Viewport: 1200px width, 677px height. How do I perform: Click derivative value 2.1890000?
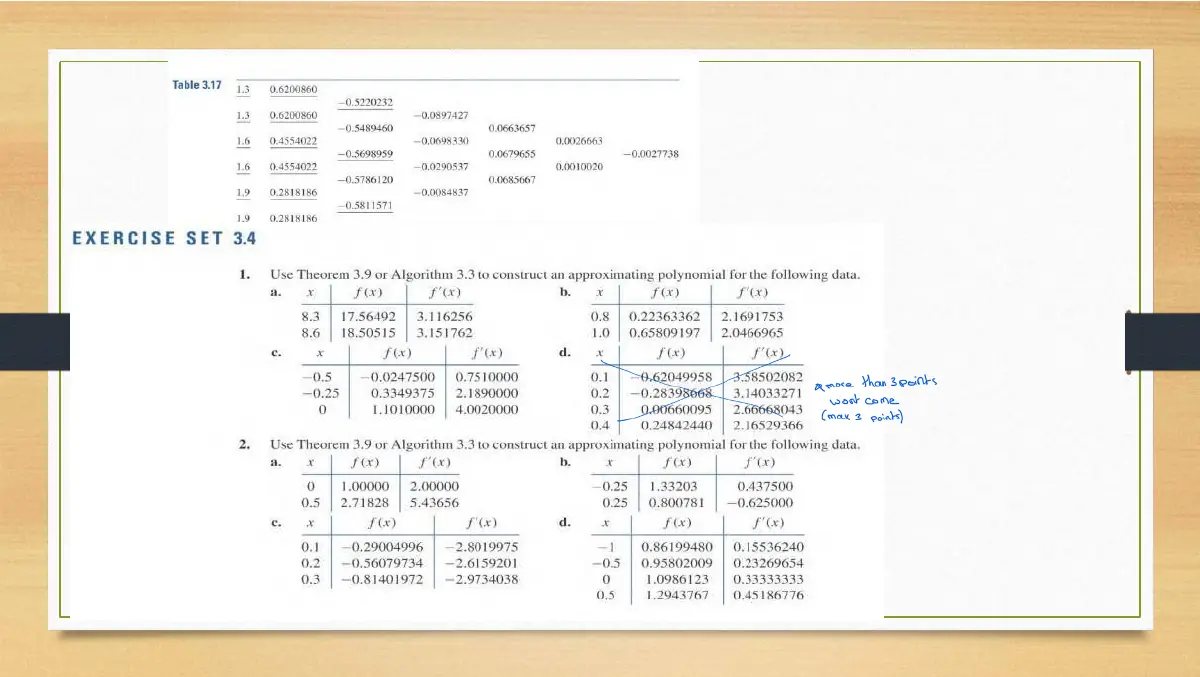click(487, 393)
